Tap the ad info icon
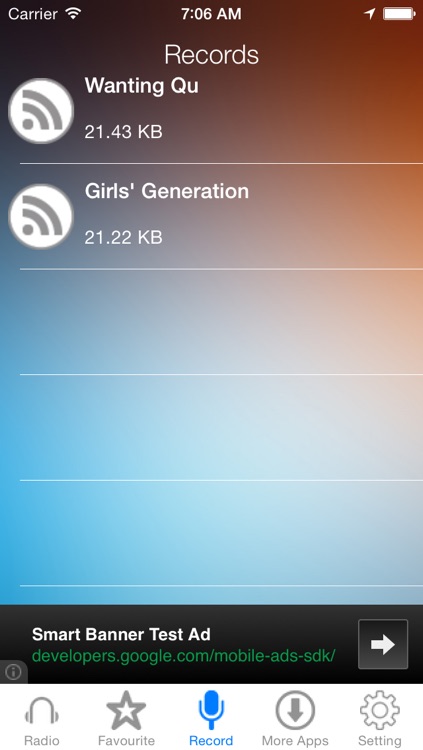Viewport: 423px width, 750px height. tap(13, 672)
